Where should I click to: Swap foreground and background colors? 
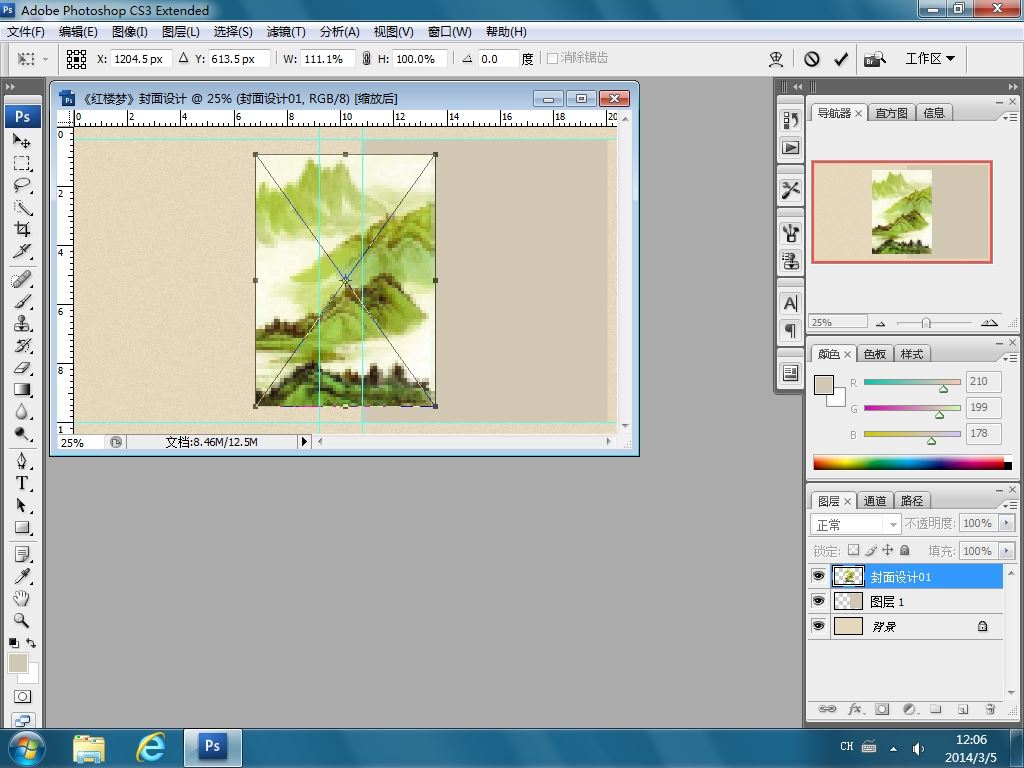coord(31,643)
